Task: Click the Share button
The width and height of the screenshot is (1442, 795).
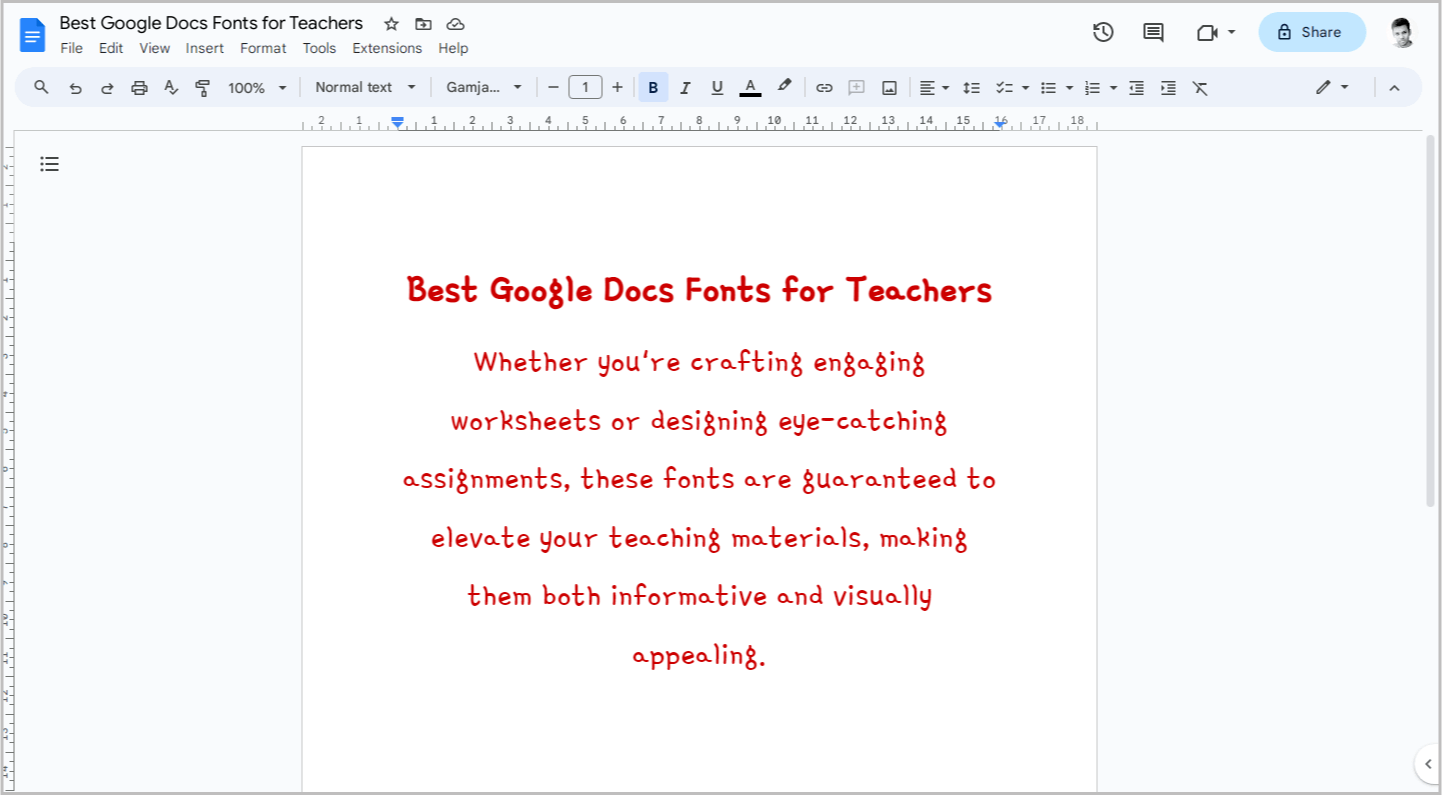Action: 1311,31
